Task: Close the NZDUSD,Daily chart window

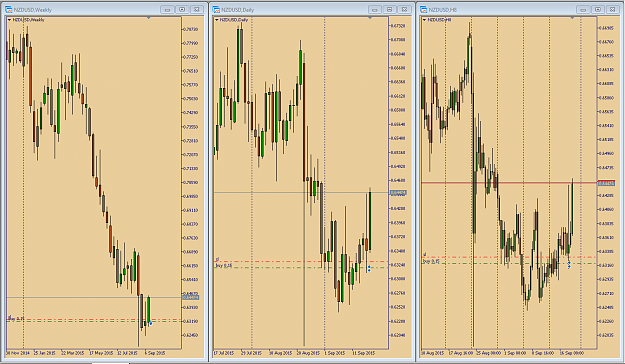Action: (404, 10)
